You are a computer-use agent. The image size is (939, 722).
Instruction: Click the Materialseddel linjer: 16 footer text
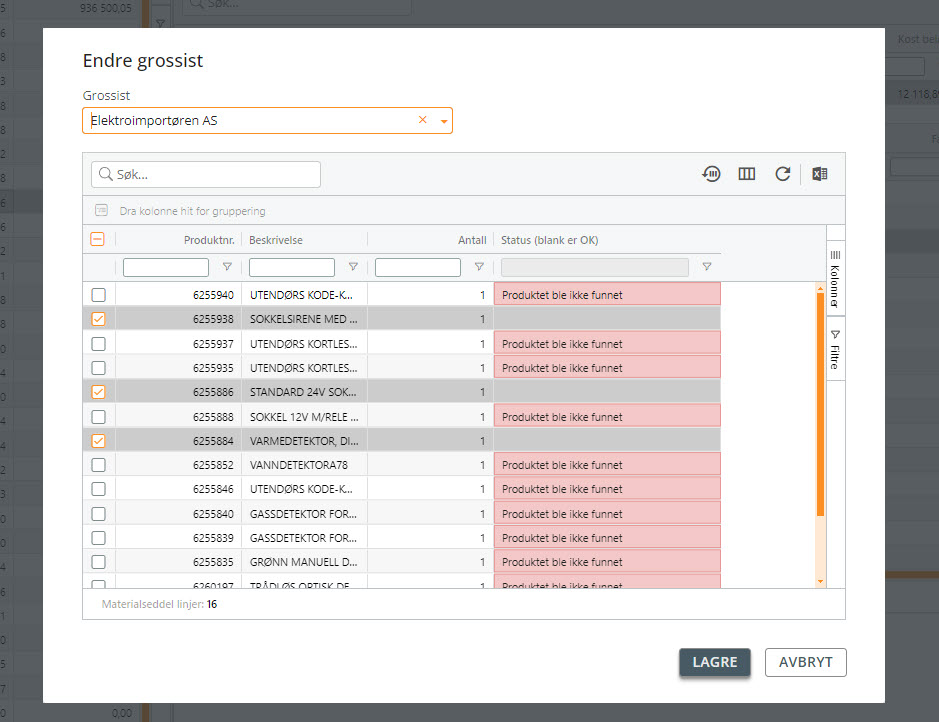coord(159,604)
